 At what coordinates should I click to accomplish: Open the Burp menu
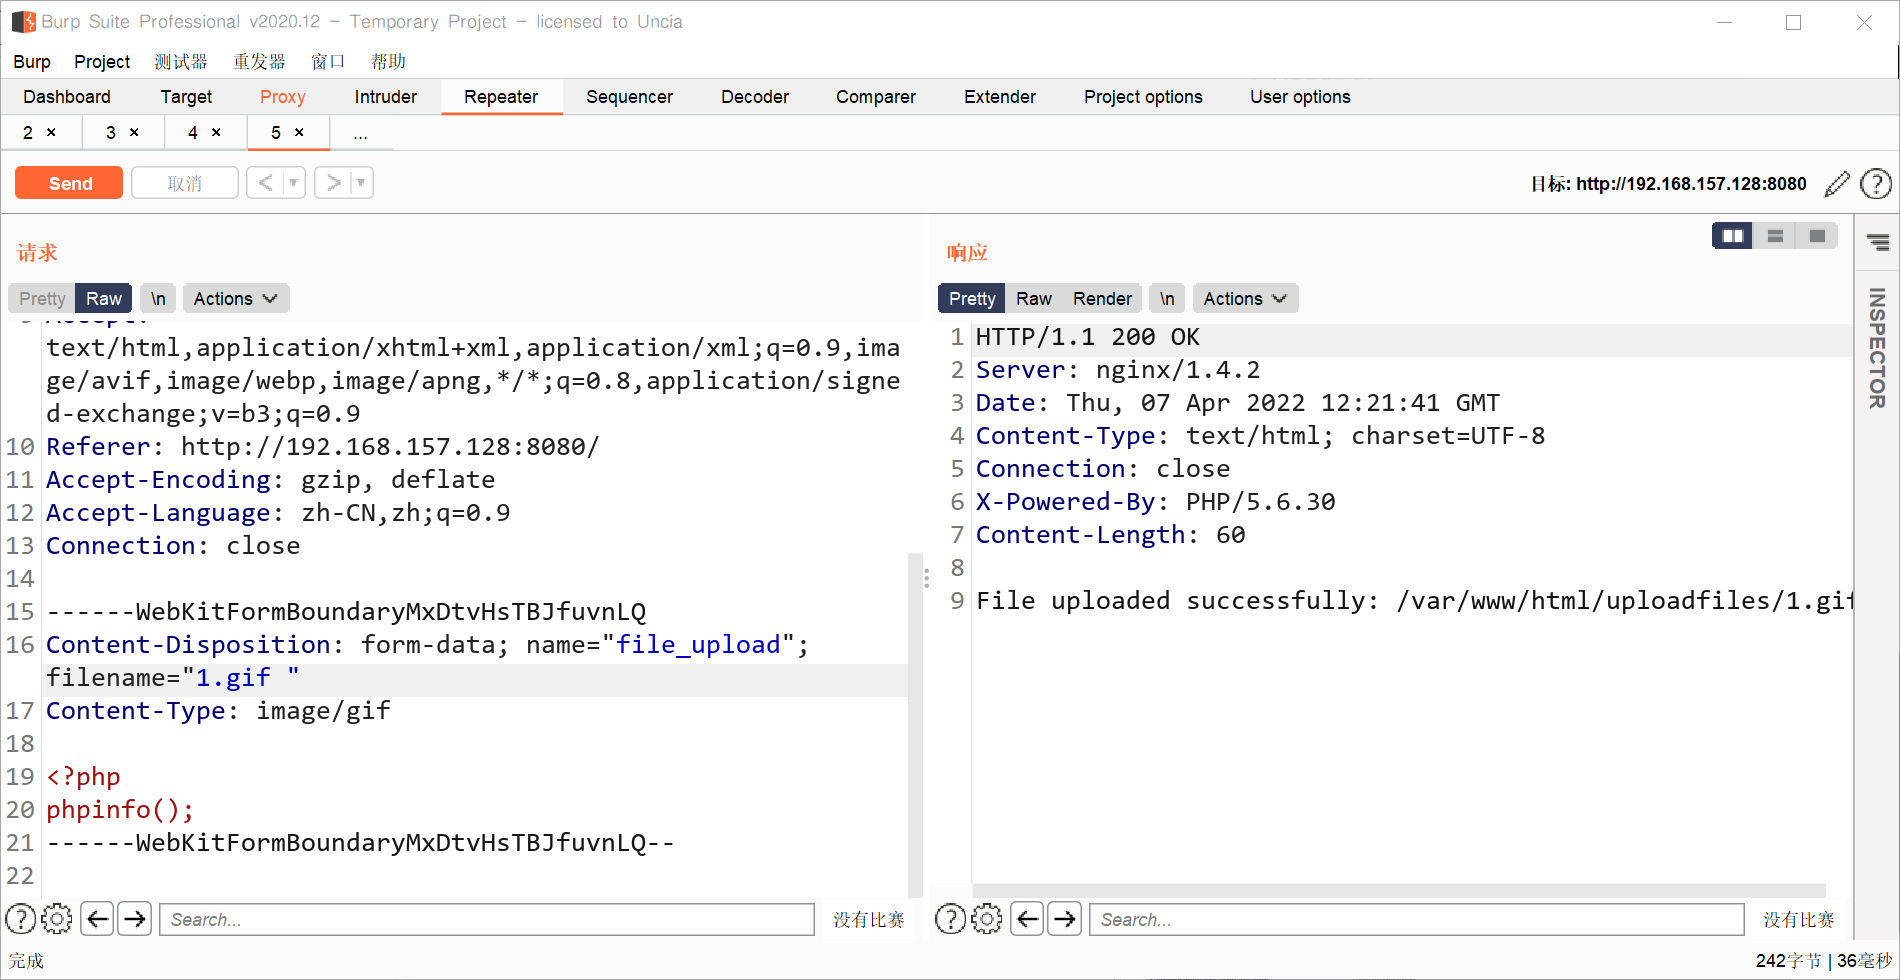pyautogui.click(x=32, y=62)
